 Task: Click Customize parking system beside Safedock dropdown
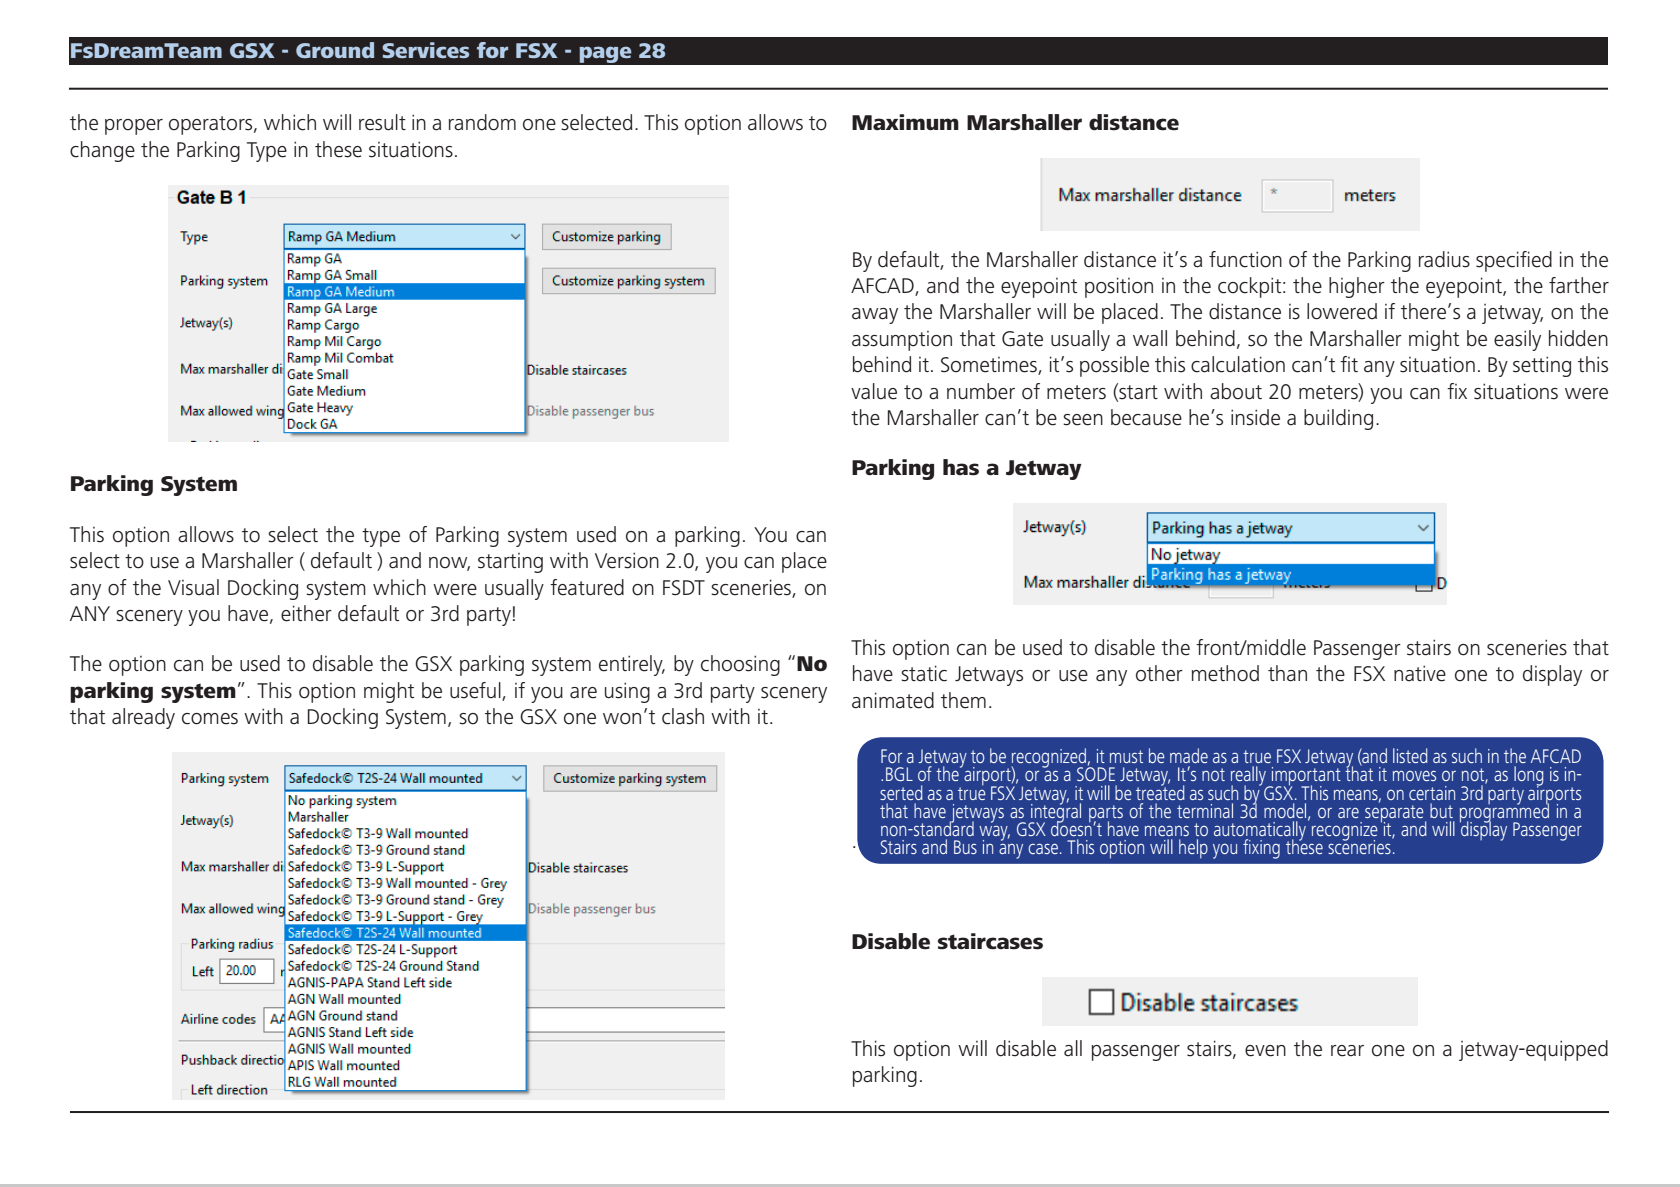[629, 779]
